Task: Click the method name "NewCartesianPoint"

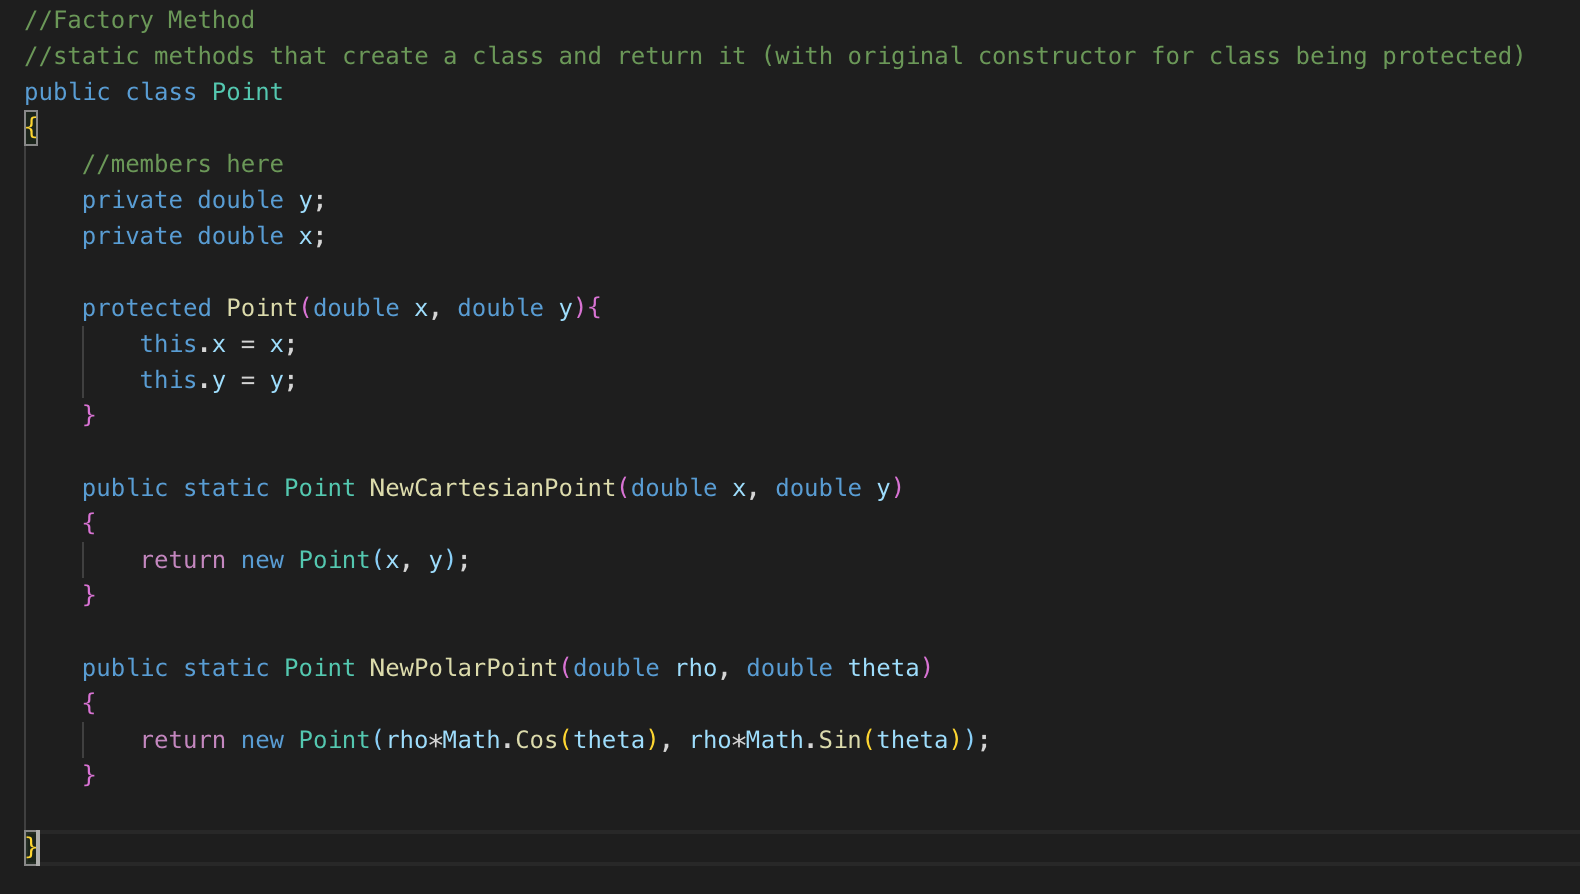Action: point(493,488)
